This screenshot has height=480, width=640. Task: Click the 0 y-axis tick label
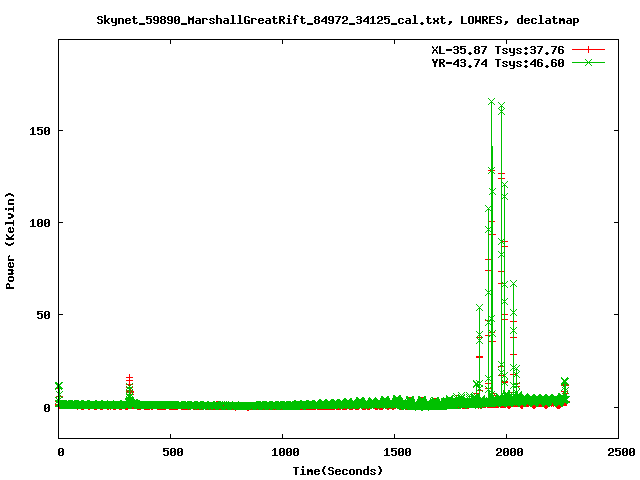click(x=47, y=408)
